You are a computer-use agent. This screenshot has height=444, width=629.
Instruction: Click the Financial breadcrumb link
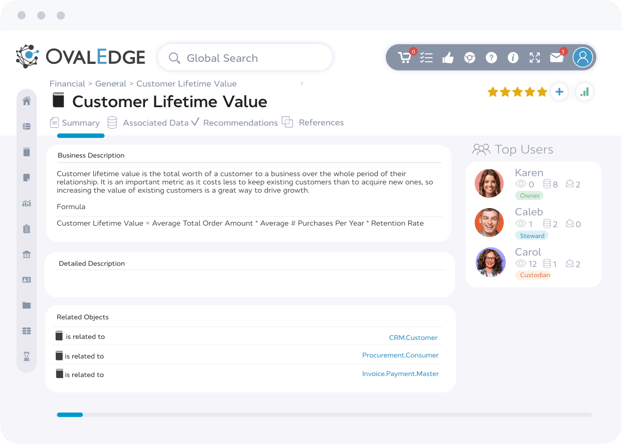point(68,84)
